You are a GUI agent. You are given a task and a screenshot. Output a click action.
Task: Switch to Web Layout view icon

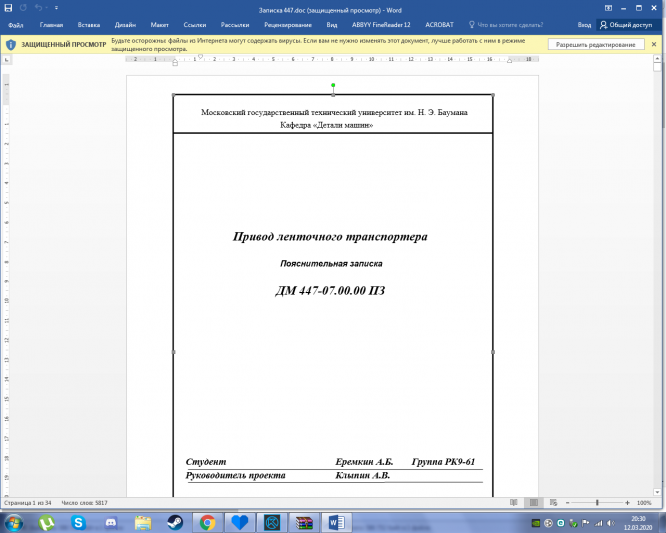tap(553, 503)
